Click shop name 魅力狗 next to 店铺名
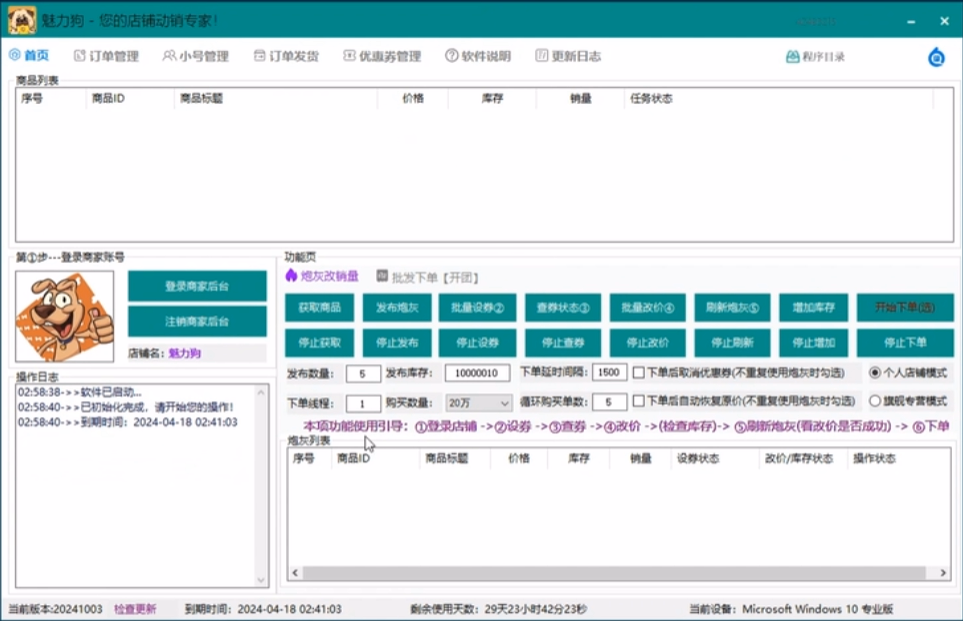 click(x=185, y=353)
